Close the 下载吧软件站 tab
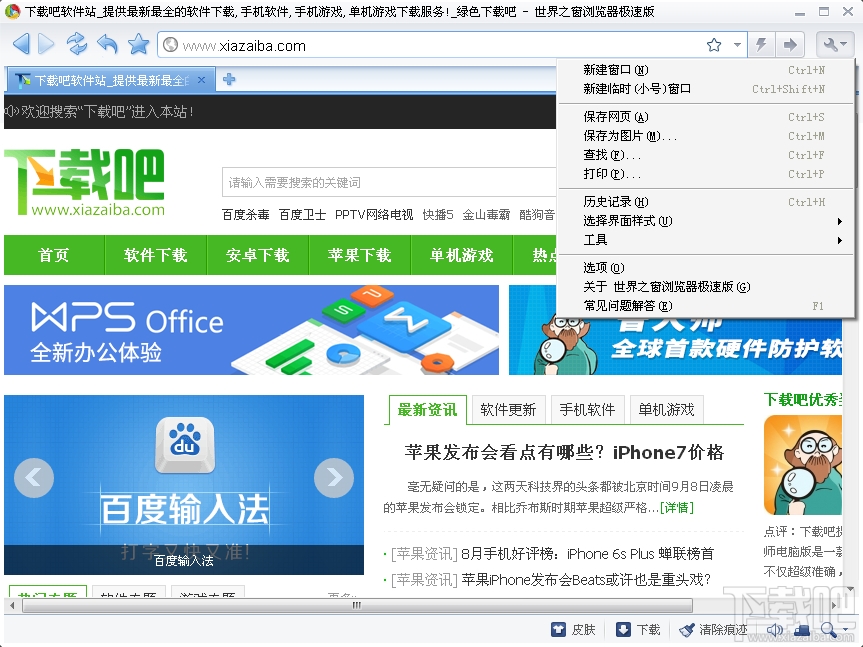The width and height of the screenshot is (863, 647). tap(201, 80)
